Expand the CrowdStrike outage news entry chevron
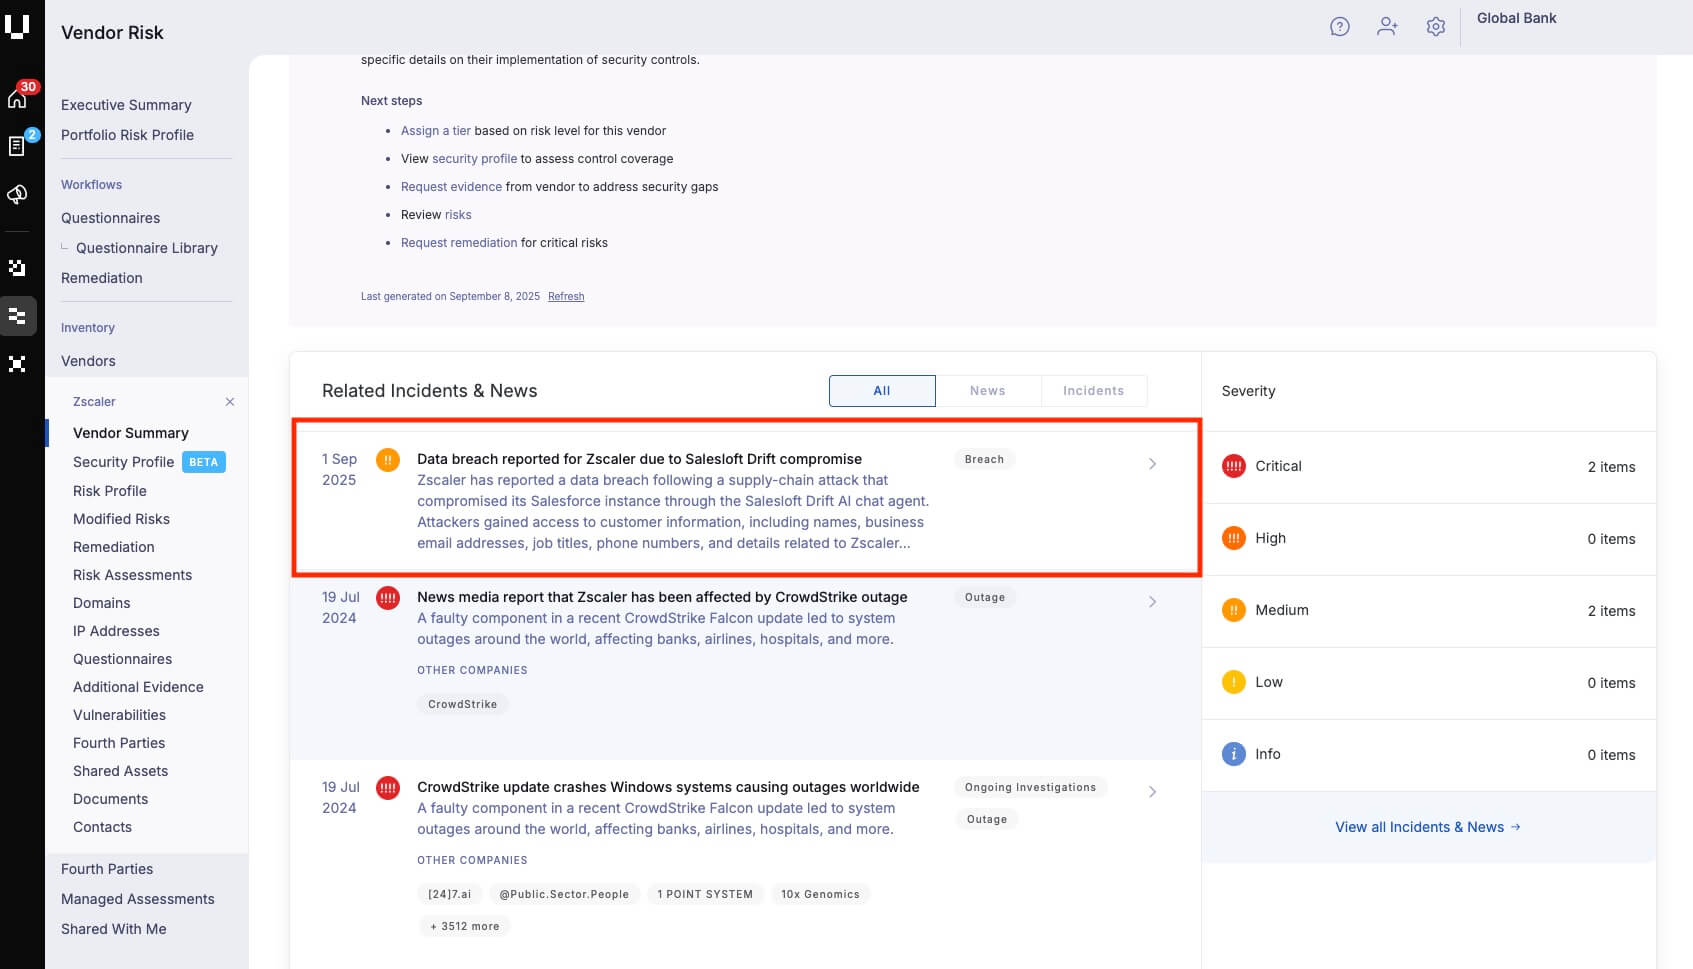This screenshot has width=1693, height=969. [1152, 601]
